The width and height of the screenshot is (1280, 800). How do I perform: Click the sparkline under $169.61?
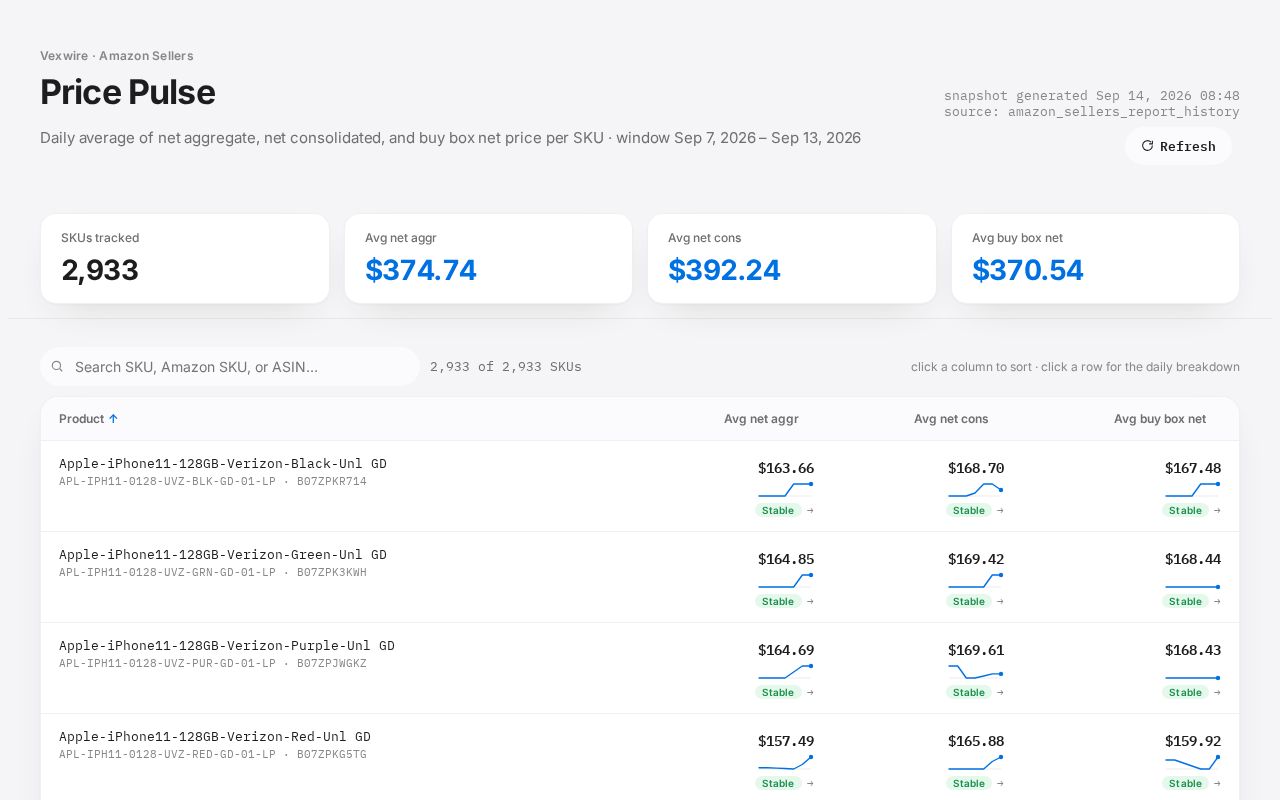coord(976,671)
